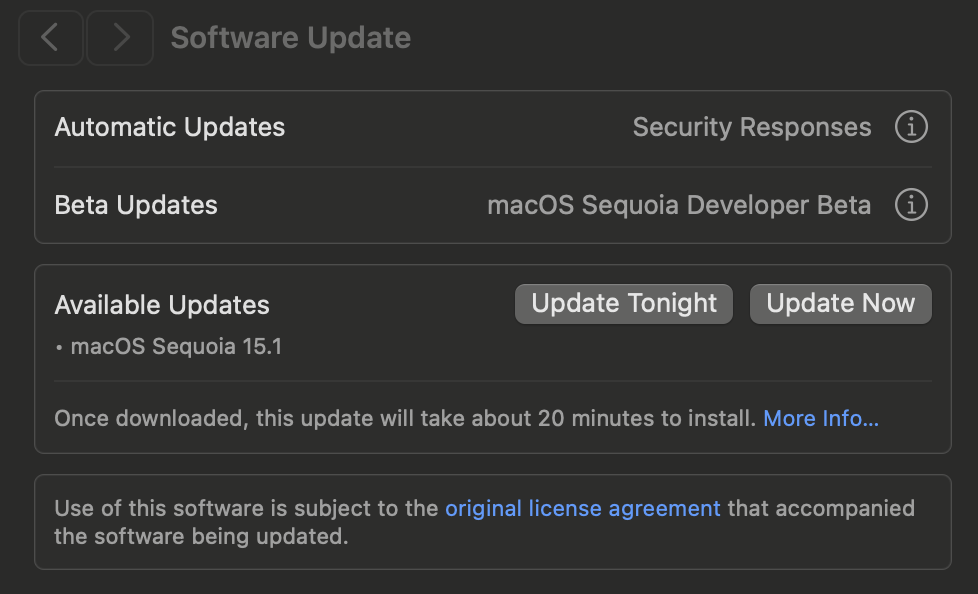Open the original license agreement link

point(582,508)
